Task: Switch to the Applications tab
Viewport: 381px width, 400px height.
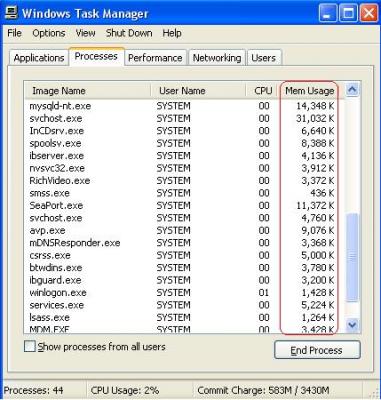Action: [x=39, y=58]
